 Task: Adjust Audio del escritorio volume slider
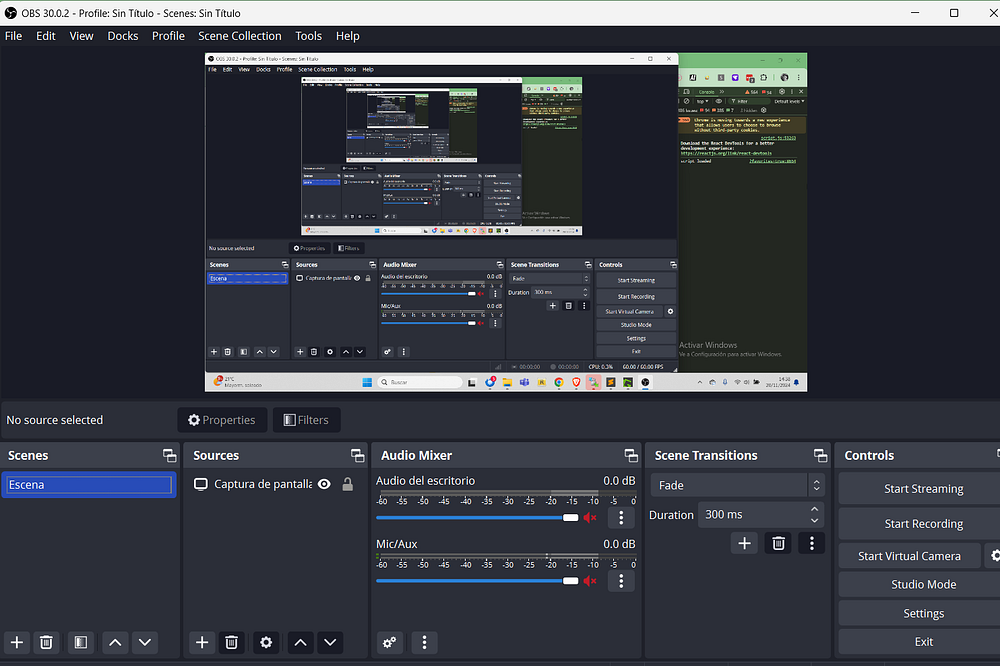point(477,517)
